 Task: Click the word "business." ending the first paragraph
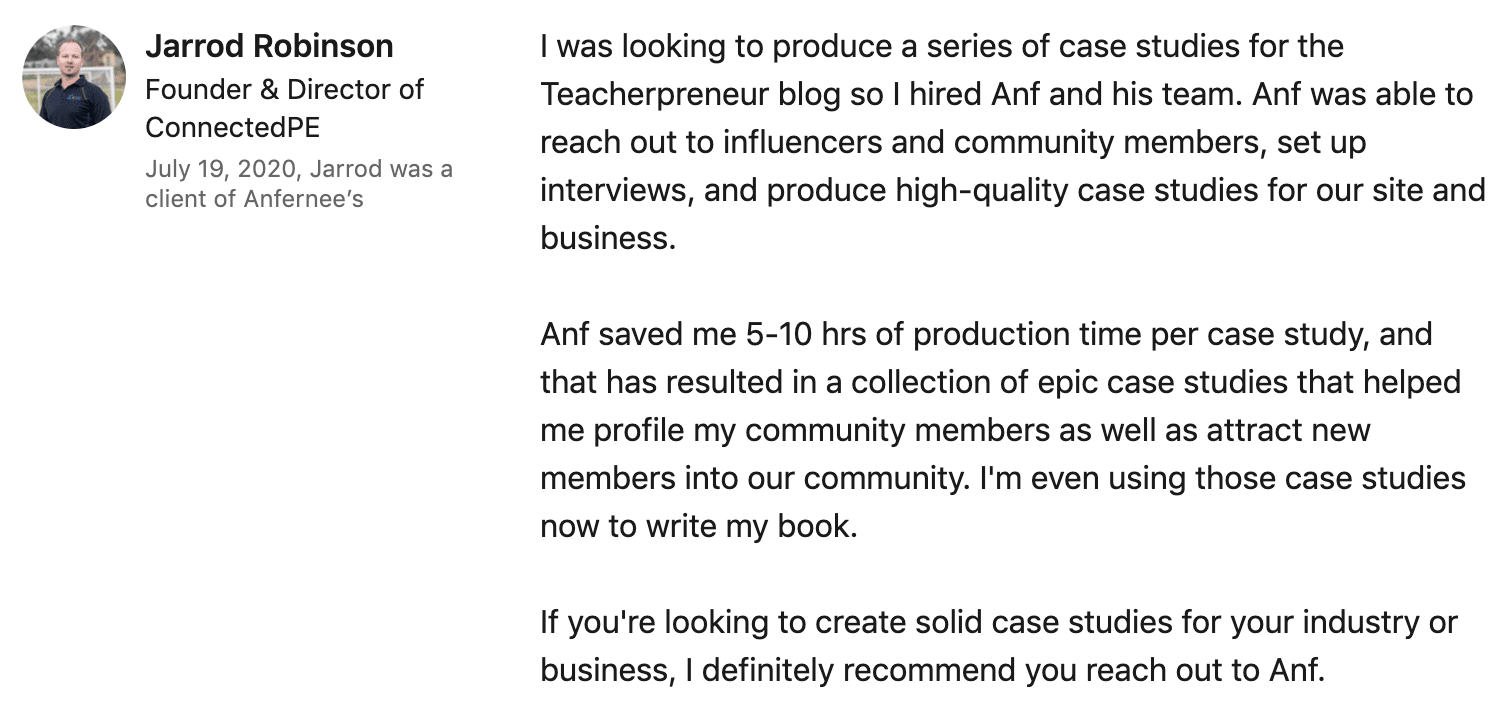[608, 238]
